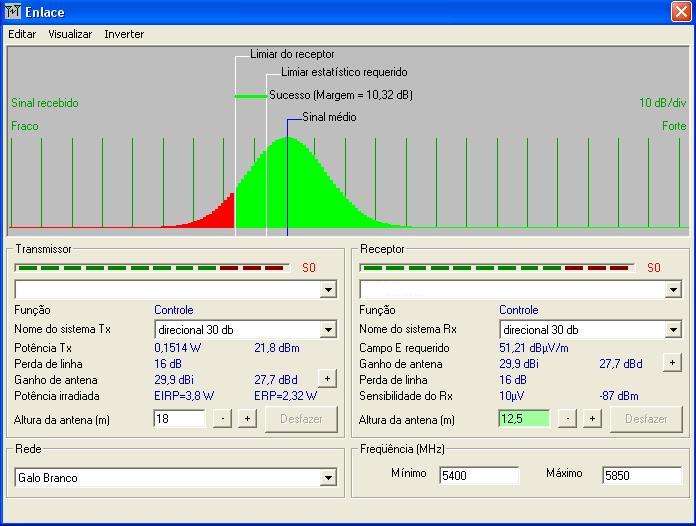Viewport: 696px width, 526px height.
Task: Click the 'Limiar do receptor' label
Action: tap(292, 54)
